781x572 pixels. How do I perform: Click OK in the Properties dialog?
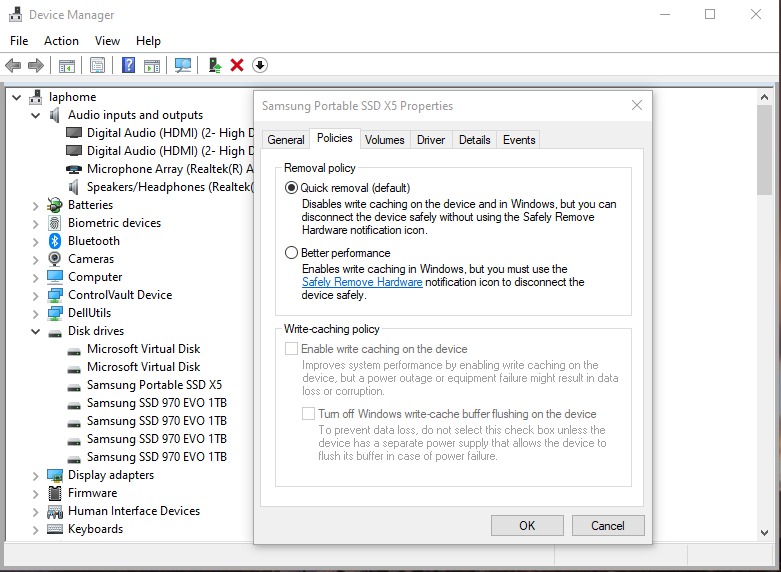point(527,526)
